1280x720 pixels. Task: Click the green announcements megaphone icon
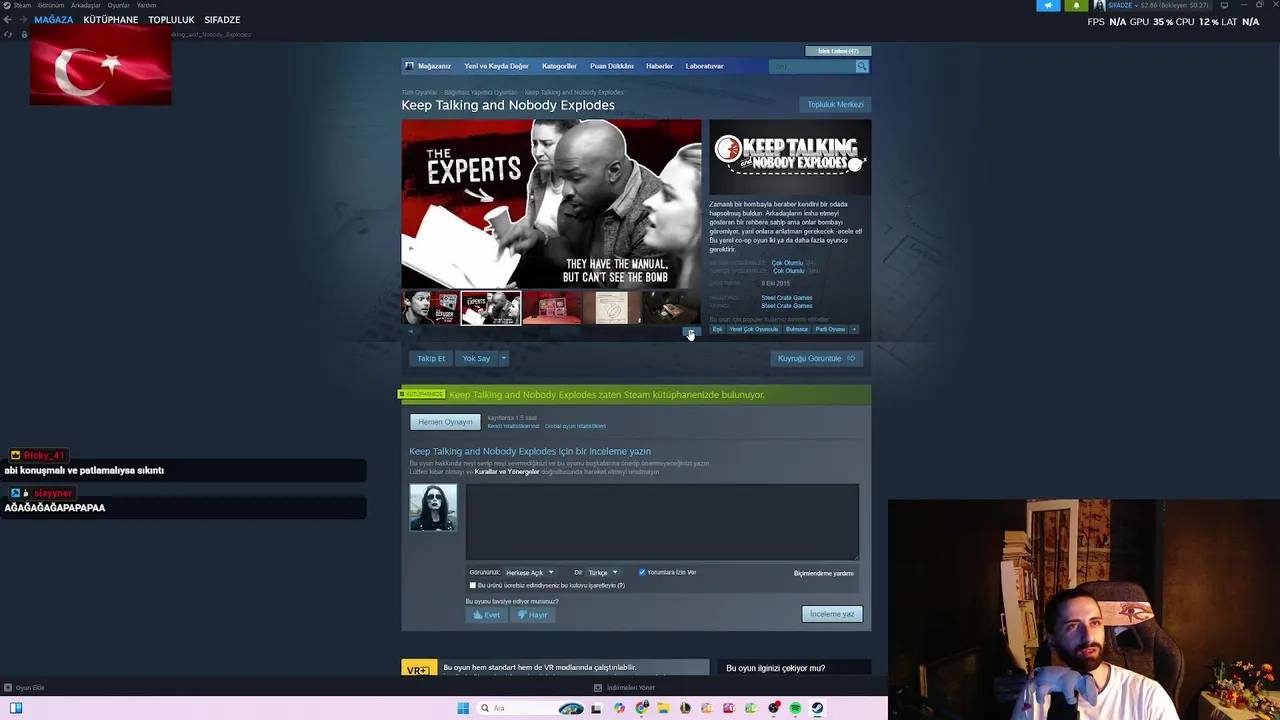click(1048, 5)
